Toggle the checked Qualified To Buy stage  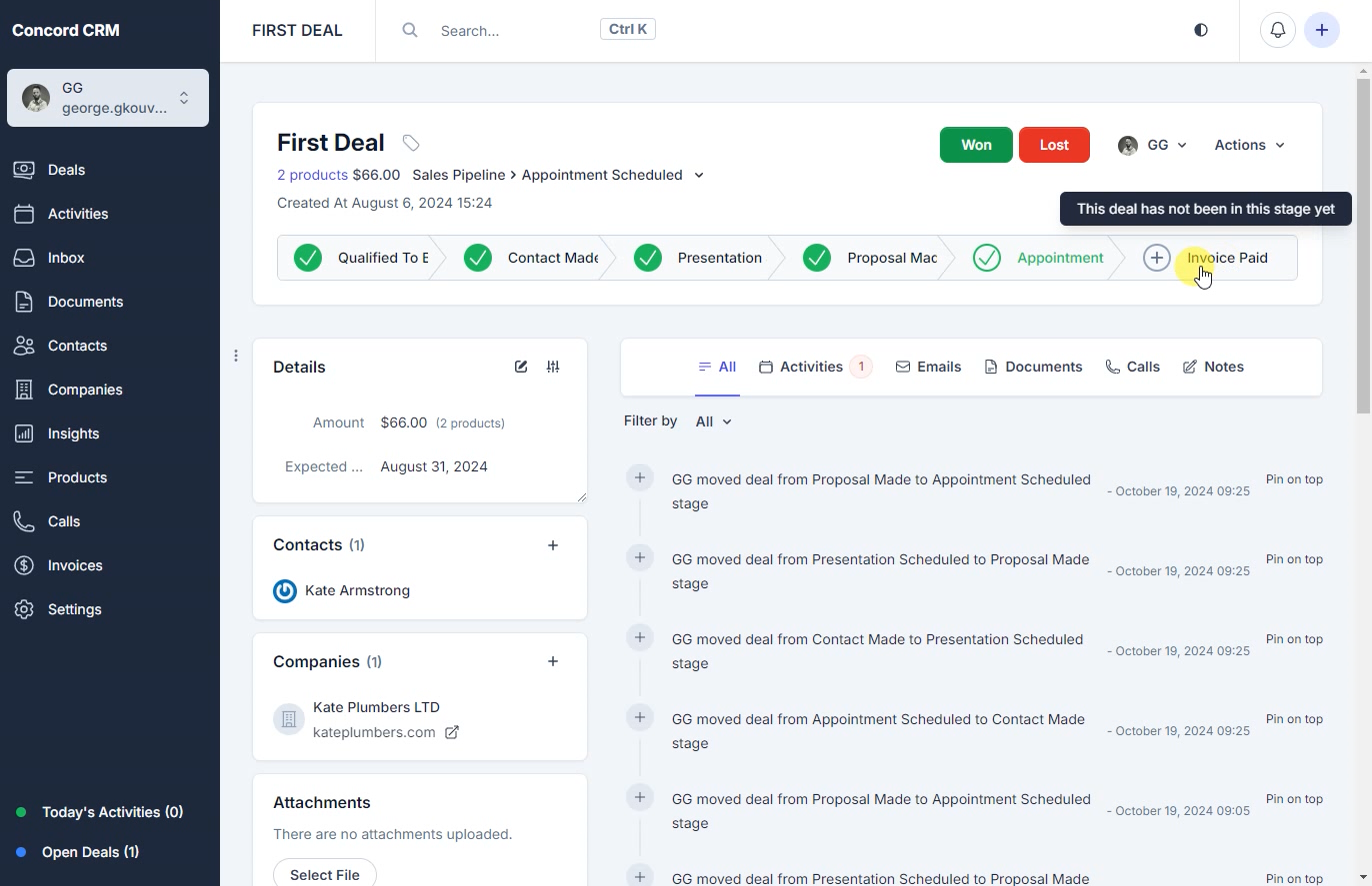[308, 257]
